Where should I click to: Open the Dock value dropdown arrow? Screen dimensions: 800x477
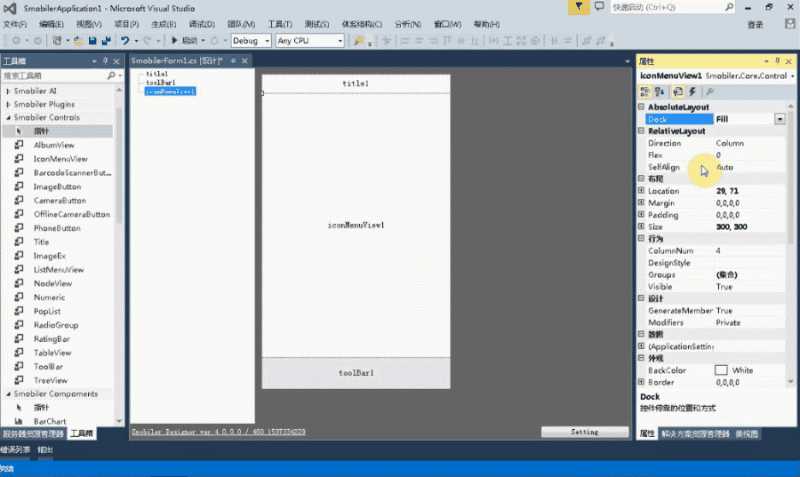point(780,119)
